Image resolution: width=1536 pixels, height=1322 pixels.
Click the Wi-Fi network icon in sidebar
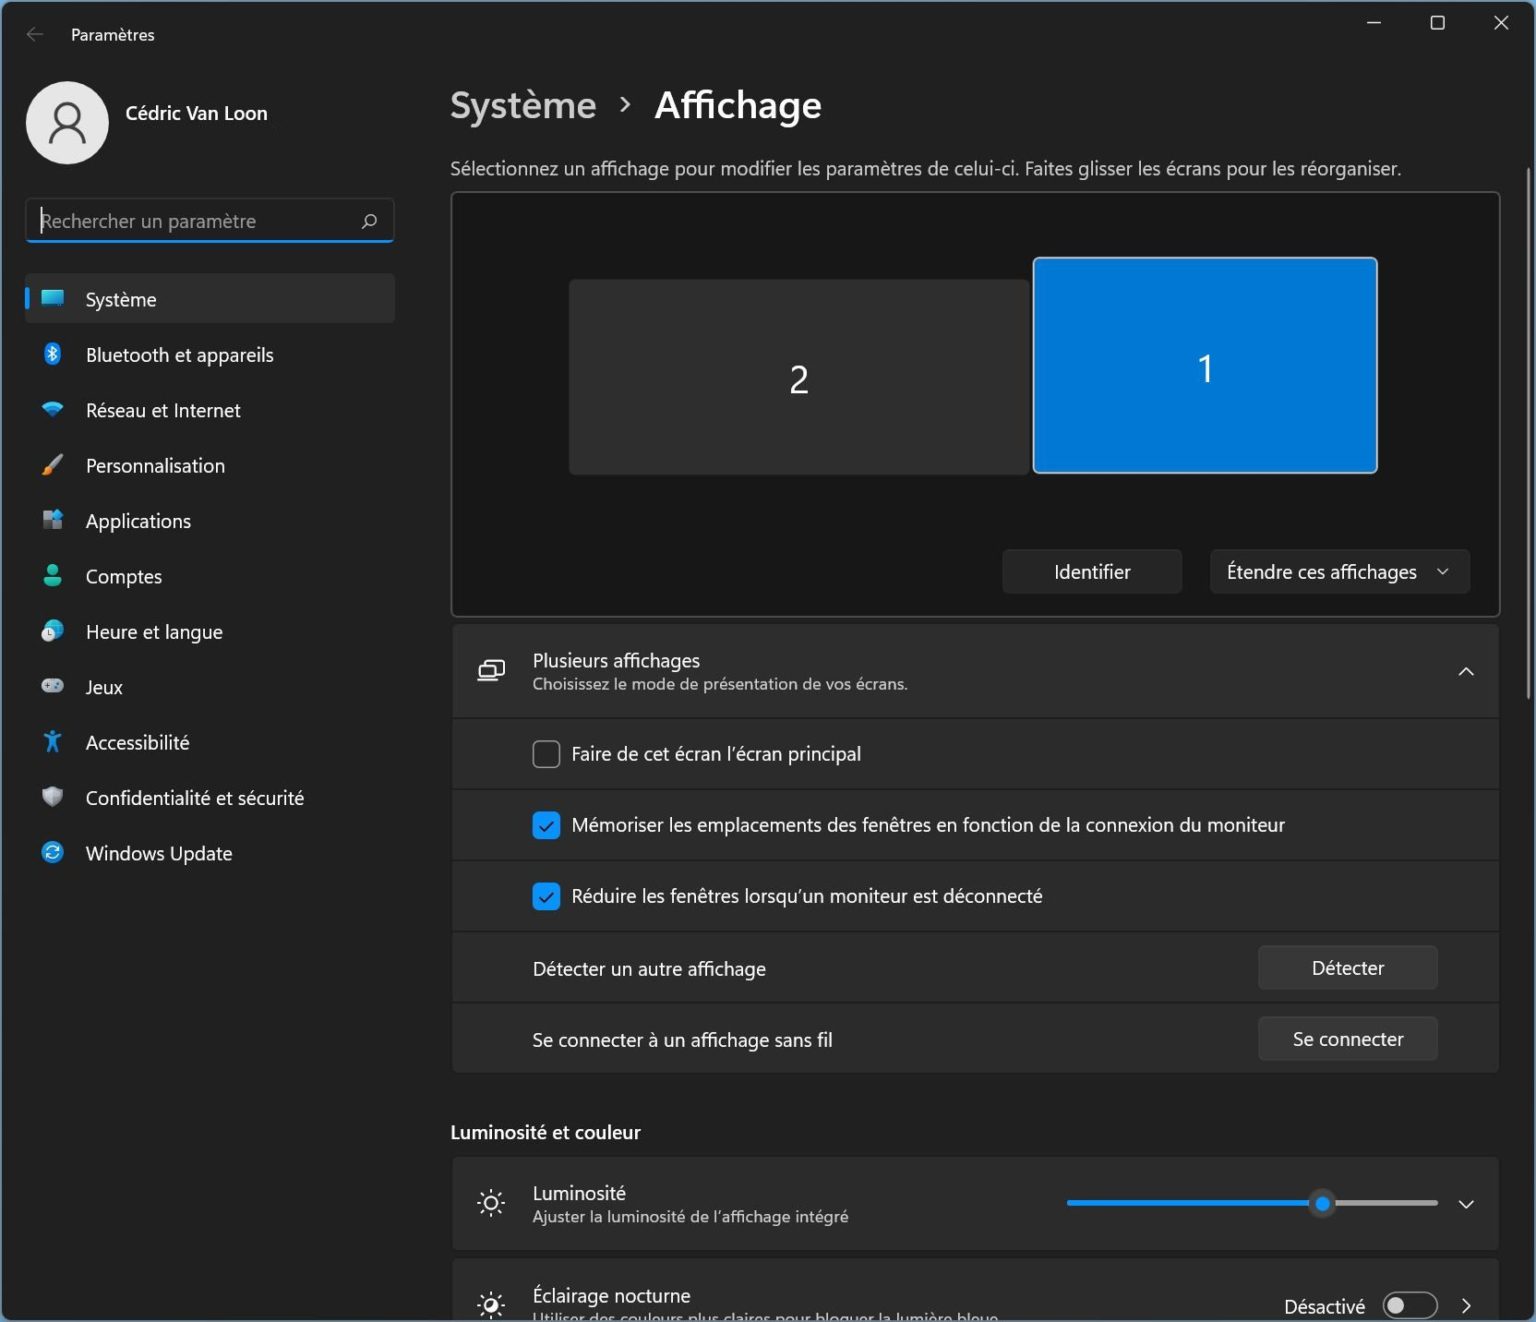52,409
